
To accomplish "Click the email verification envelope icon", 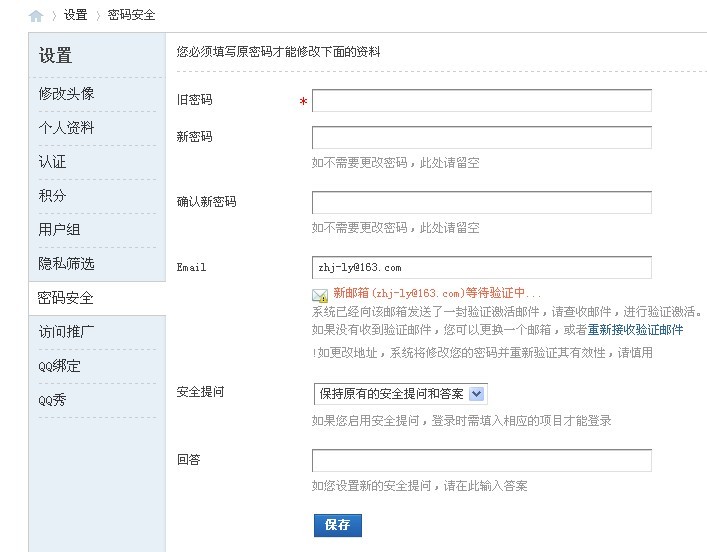I will click(320, 295).
